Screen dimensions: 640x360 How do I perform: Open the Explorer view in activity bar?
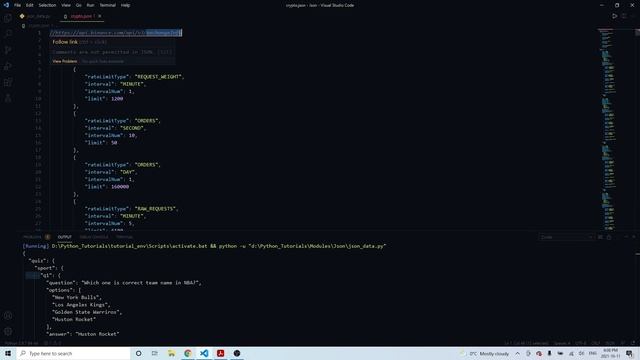(x=8, y=18)
